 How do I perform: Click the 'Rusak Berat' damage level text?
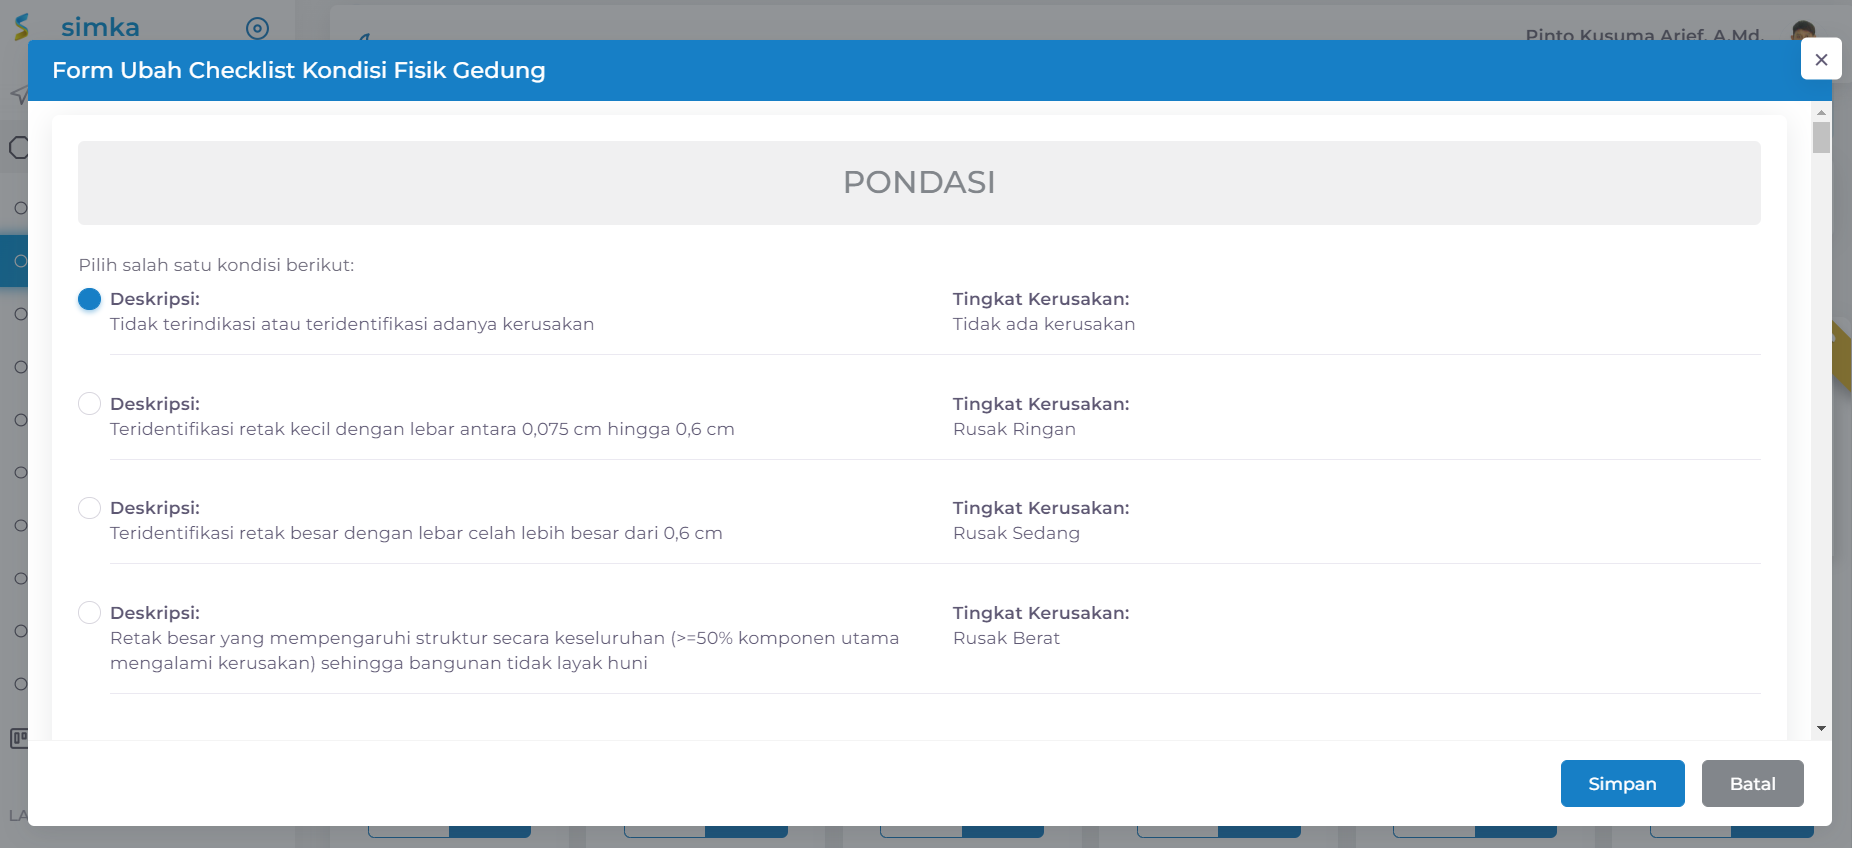pyautogui.click(x=1006, y=638)
